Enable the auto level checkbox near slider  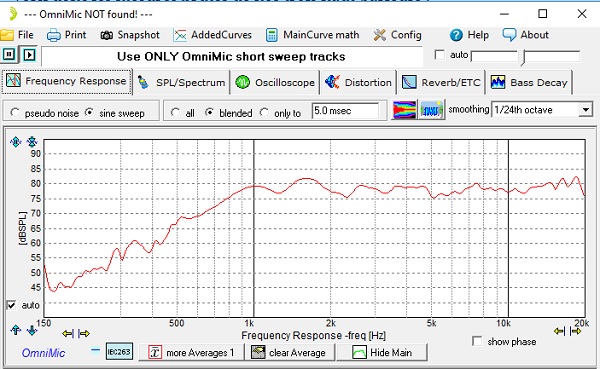pos(440,55)
